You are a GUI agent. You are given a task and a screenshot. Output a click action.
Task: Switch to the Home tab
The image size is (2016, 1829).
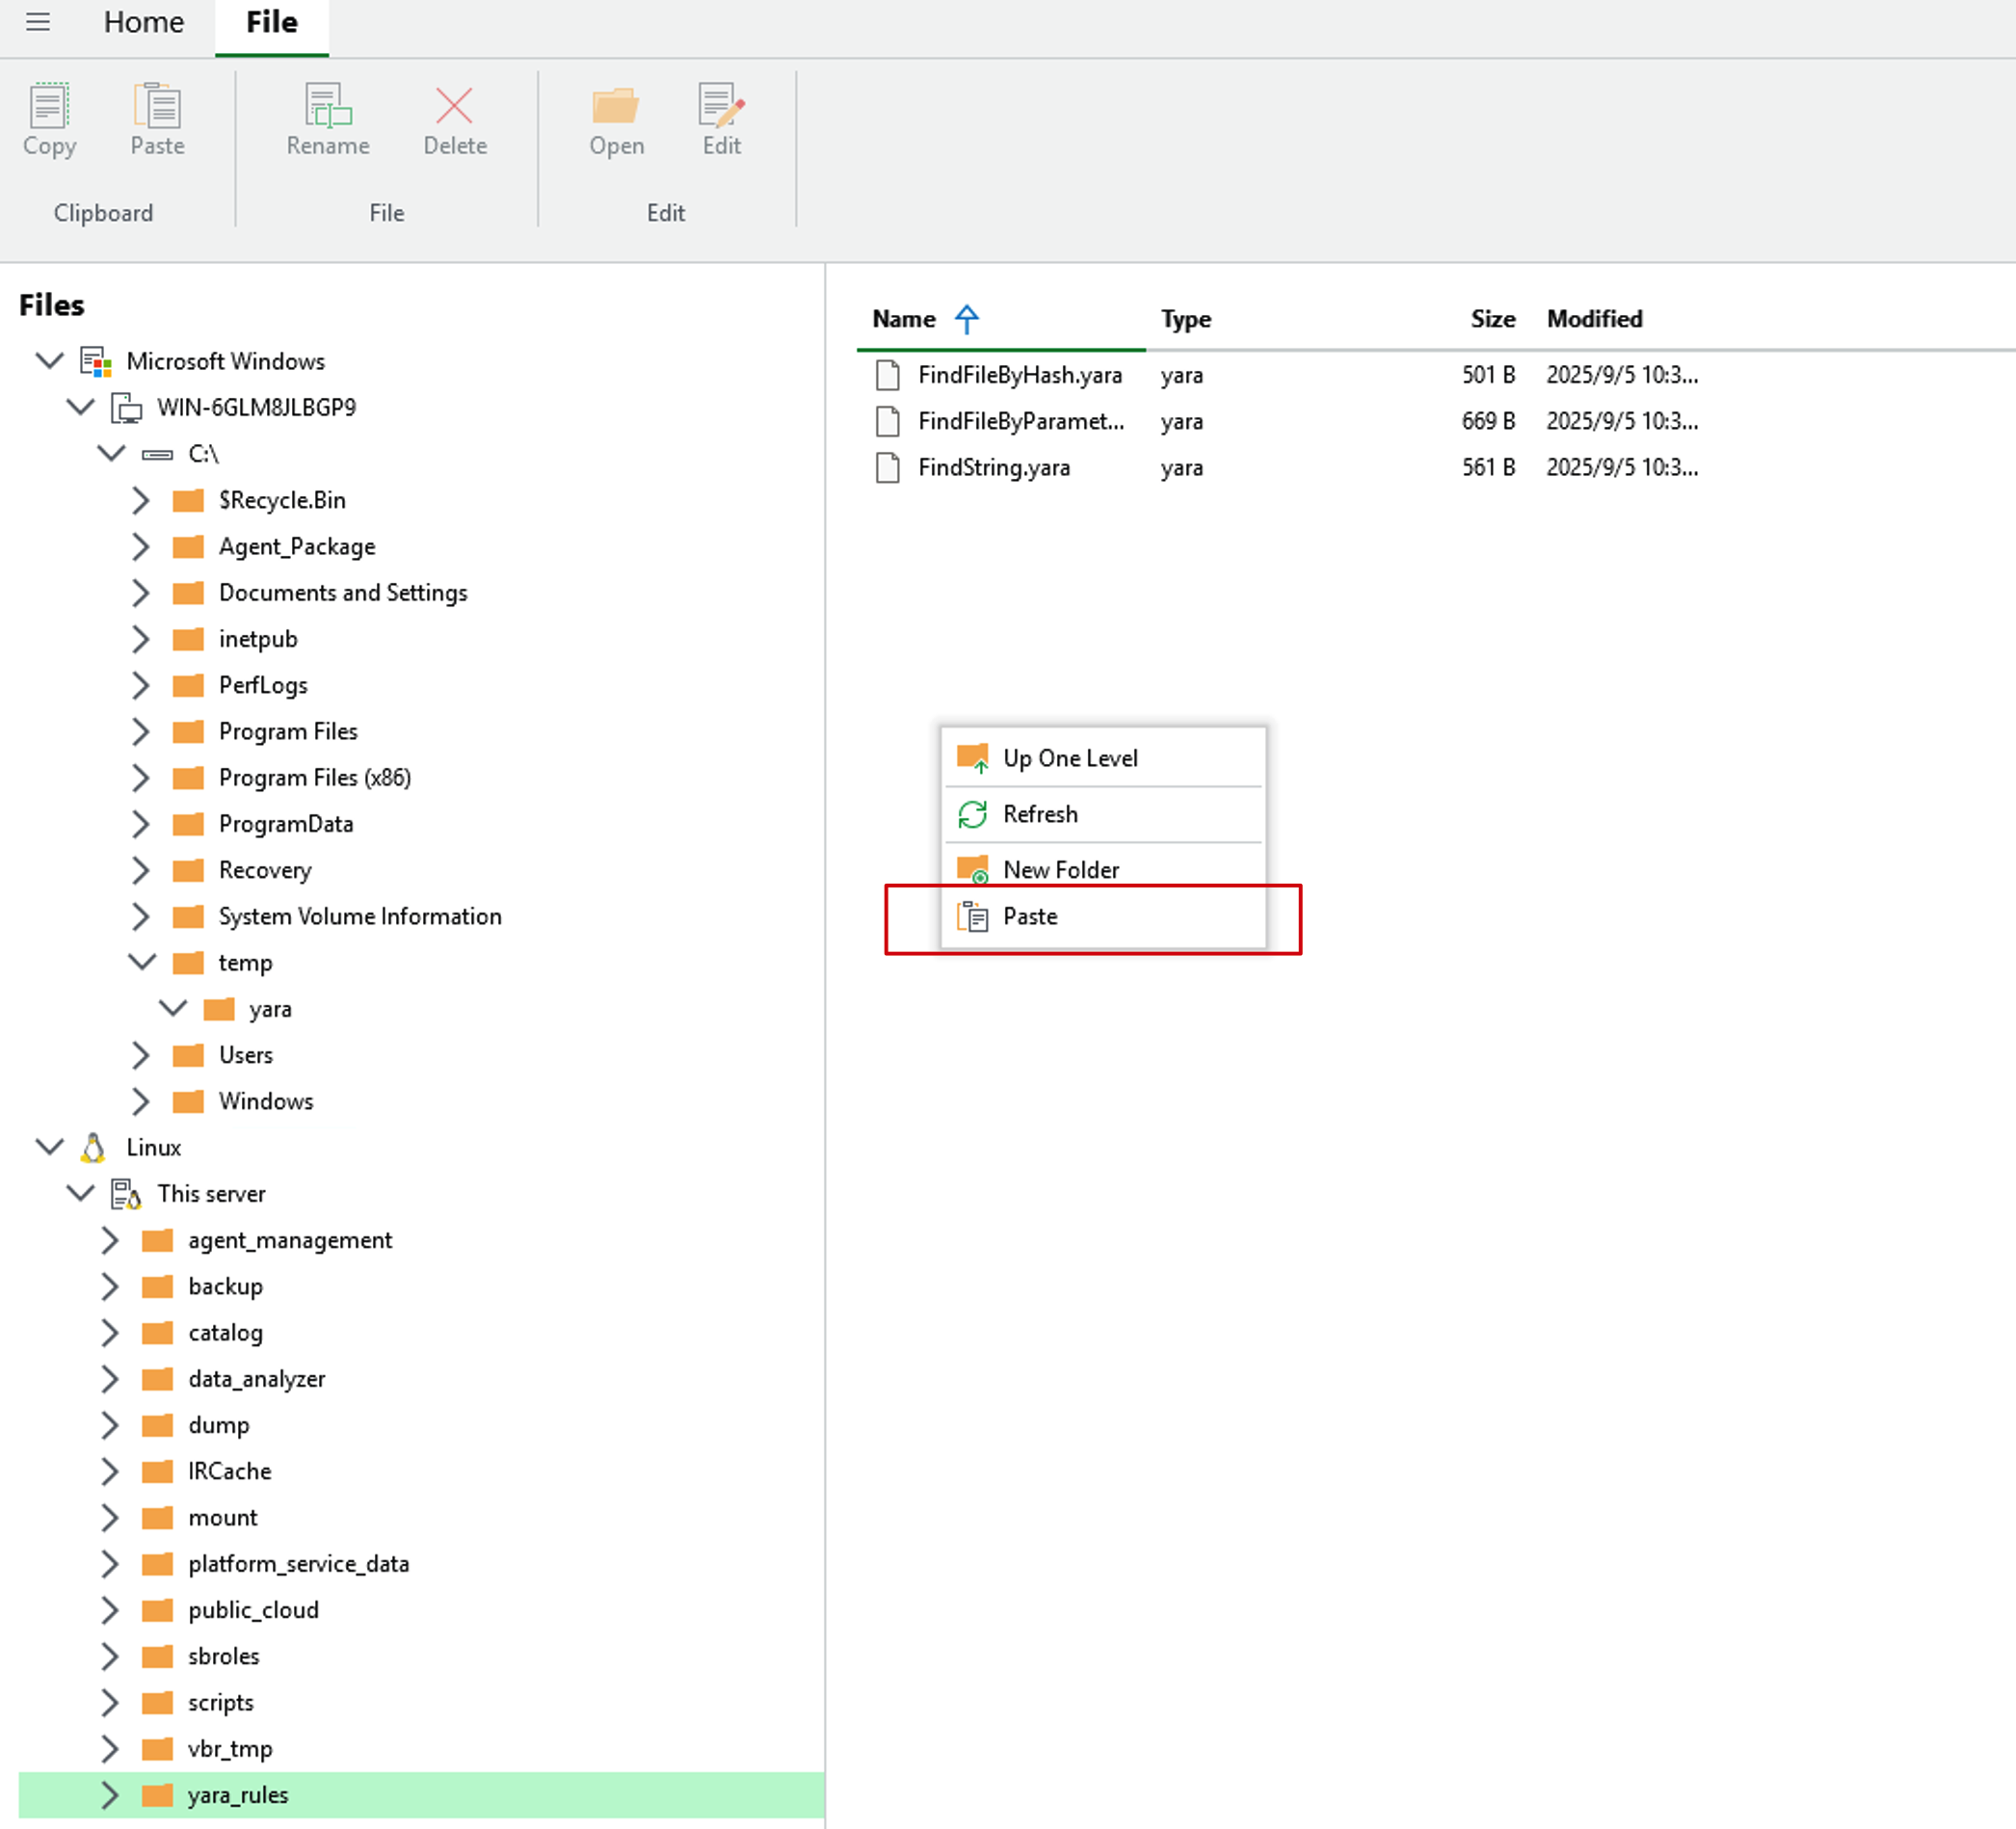pos(144,22)
